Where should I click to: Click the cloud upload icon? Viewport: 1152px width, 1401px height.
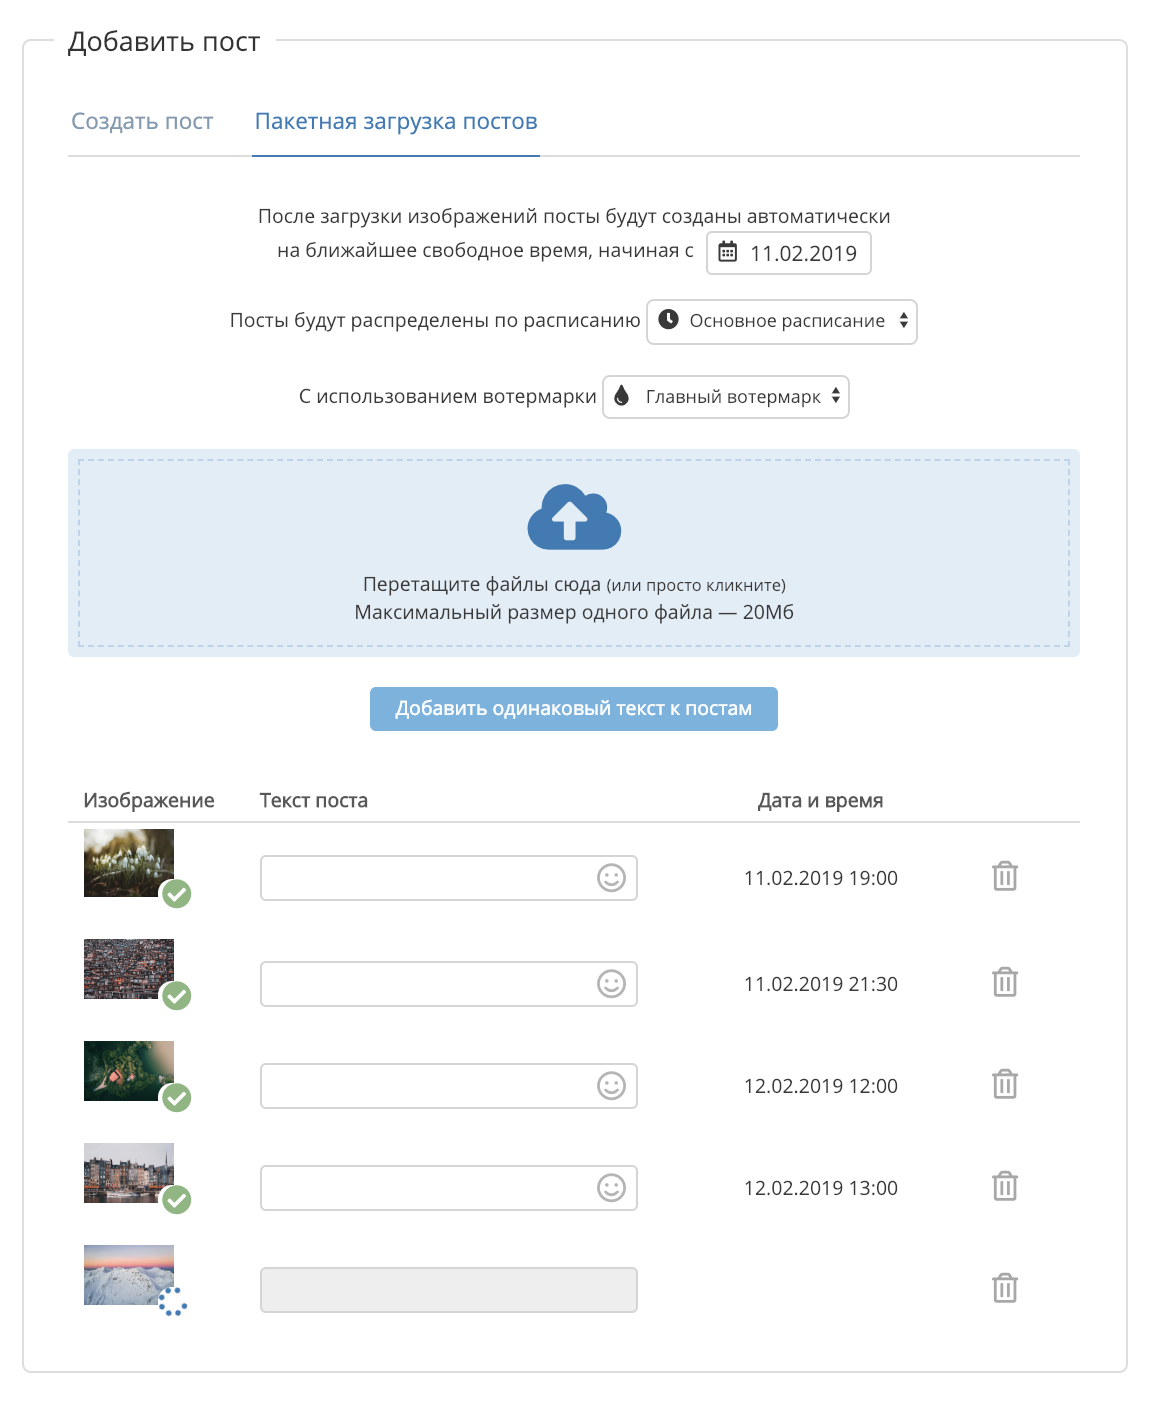(574, 517)
